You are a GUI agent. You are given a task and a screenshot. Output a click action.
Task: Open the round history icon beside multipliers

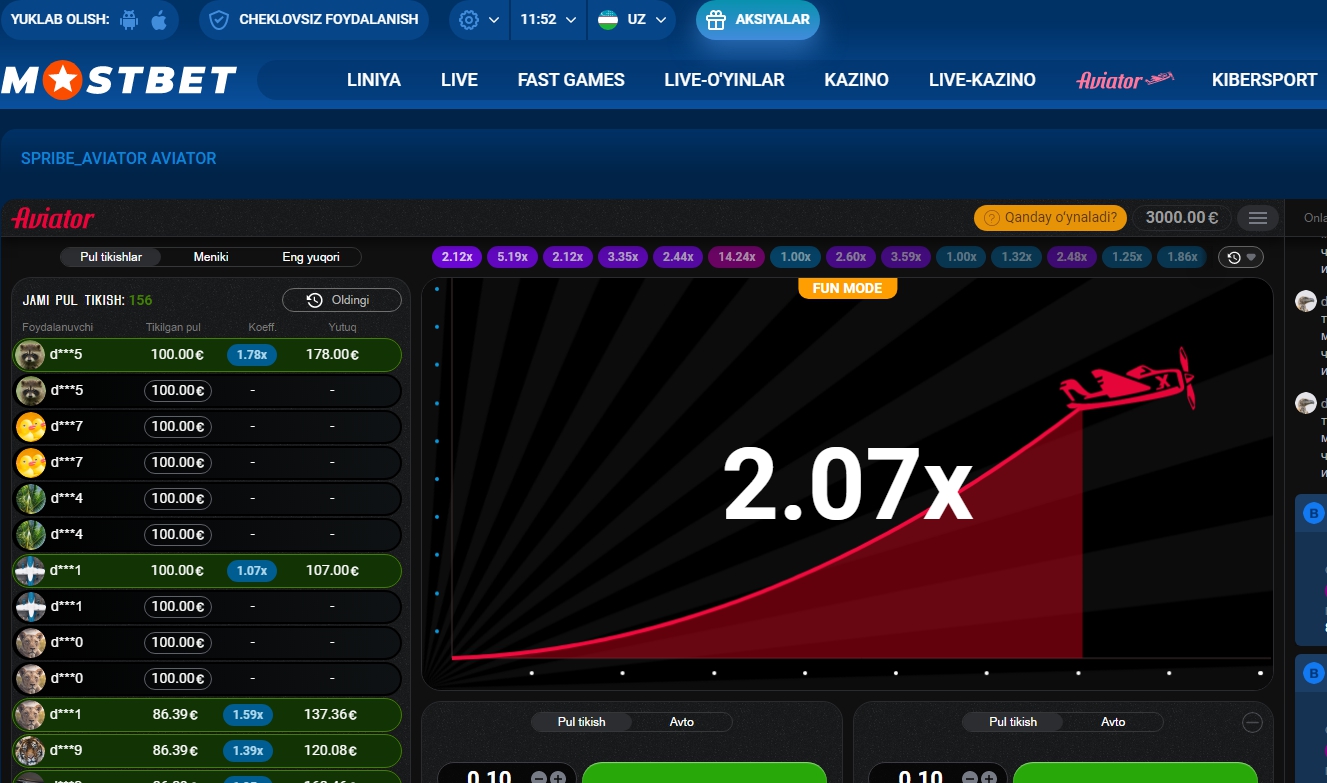click(x=1240, y=257)
